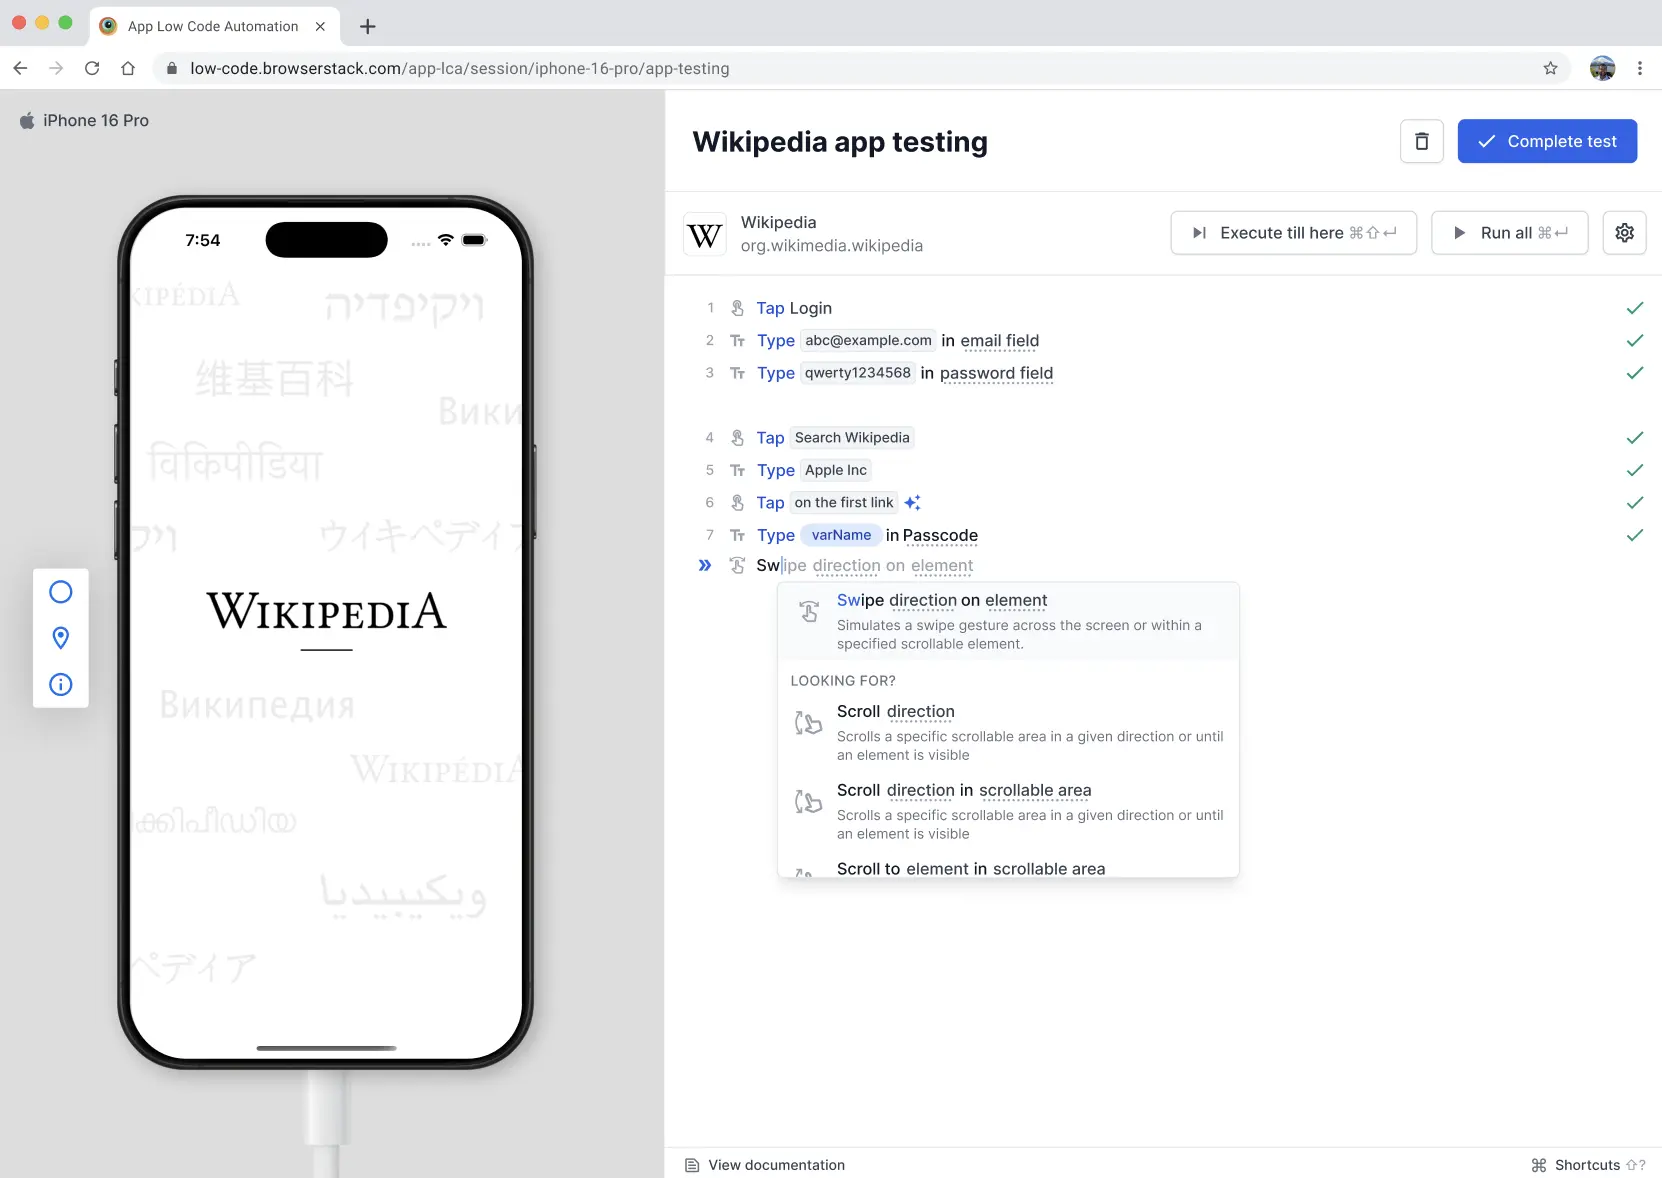Delete the test using the trash icon

coord(1421,141)
